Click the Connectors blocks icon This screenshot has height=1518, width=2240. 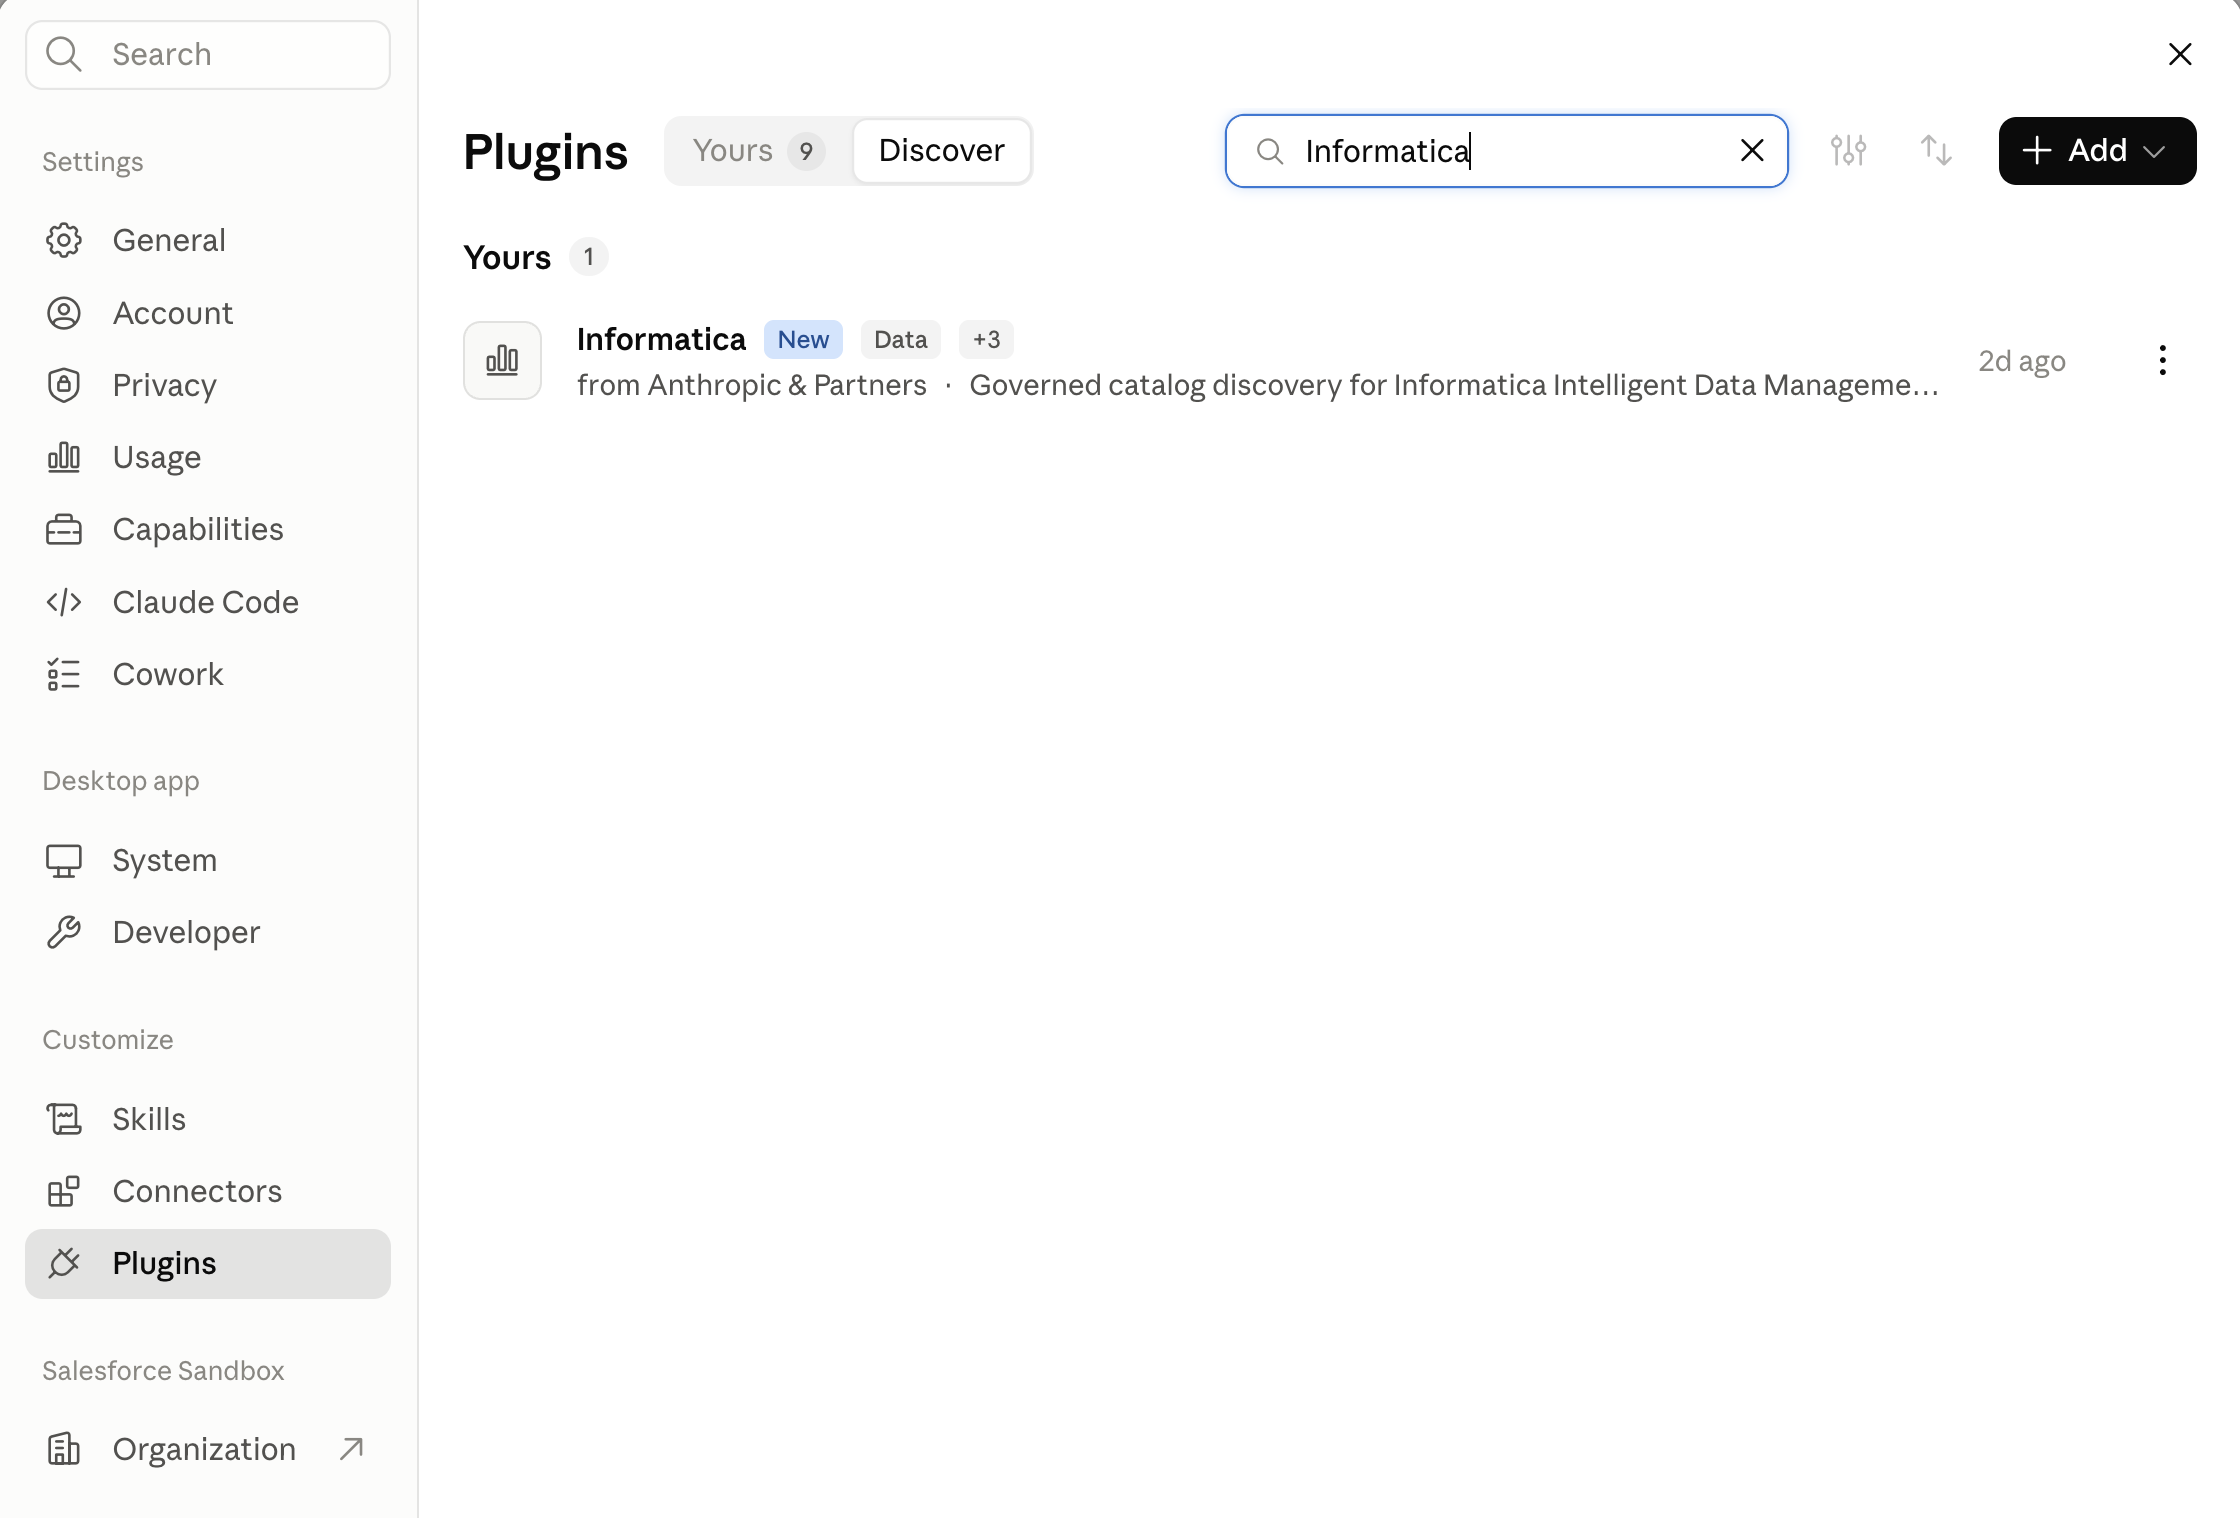coord(64,1191)
